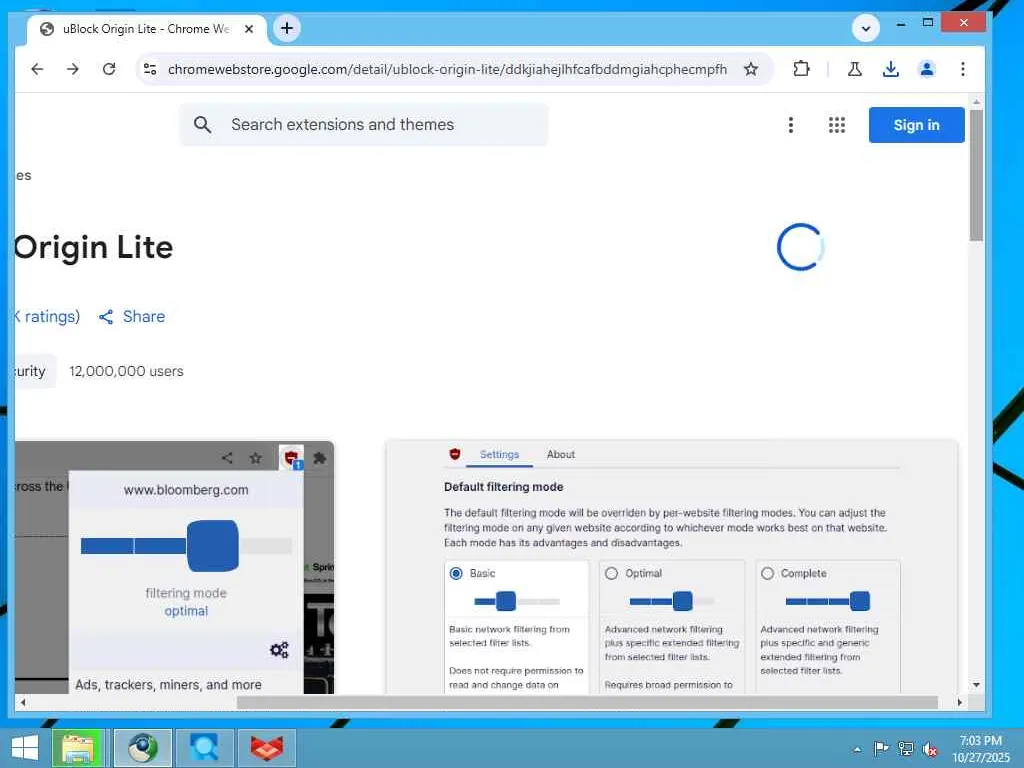Click the Action Center flag icon
The width and height of the screenshot is (1024, 768).
881,749
